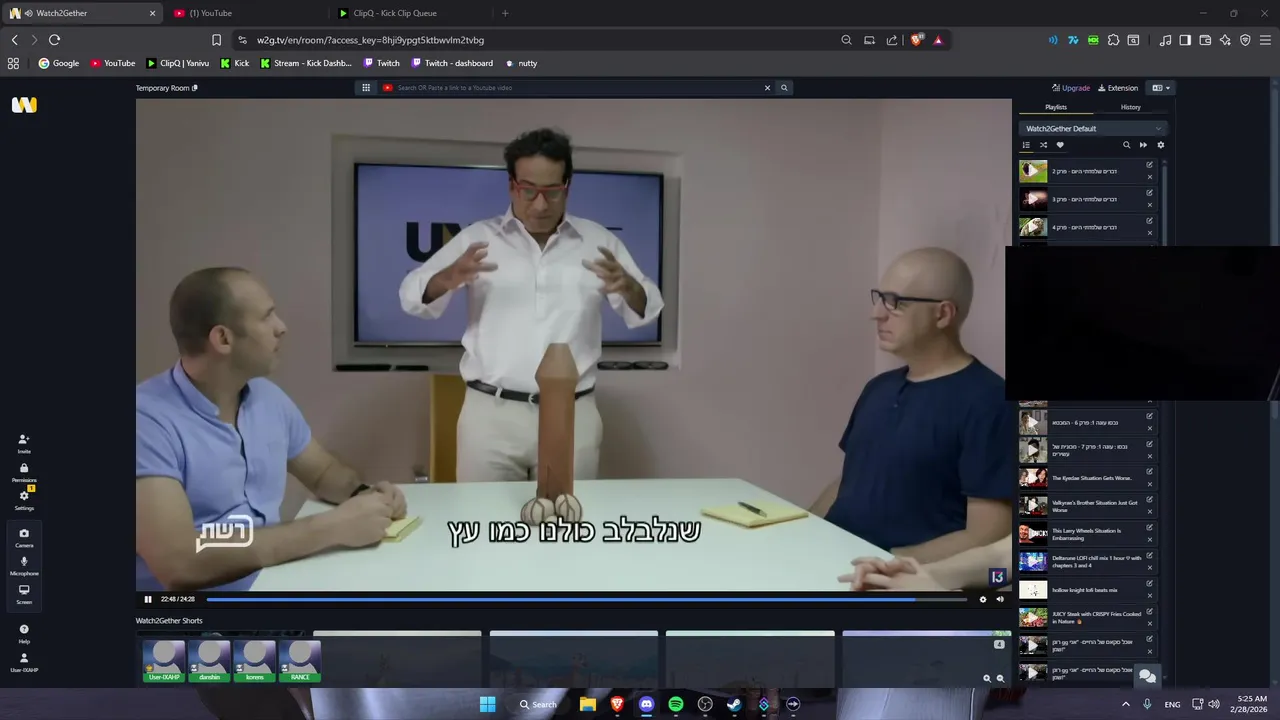Edit the 'hollow knight lofi beats mix' entry
This screenshot has width=1280, height=720.
click(x=1149, y=584)
